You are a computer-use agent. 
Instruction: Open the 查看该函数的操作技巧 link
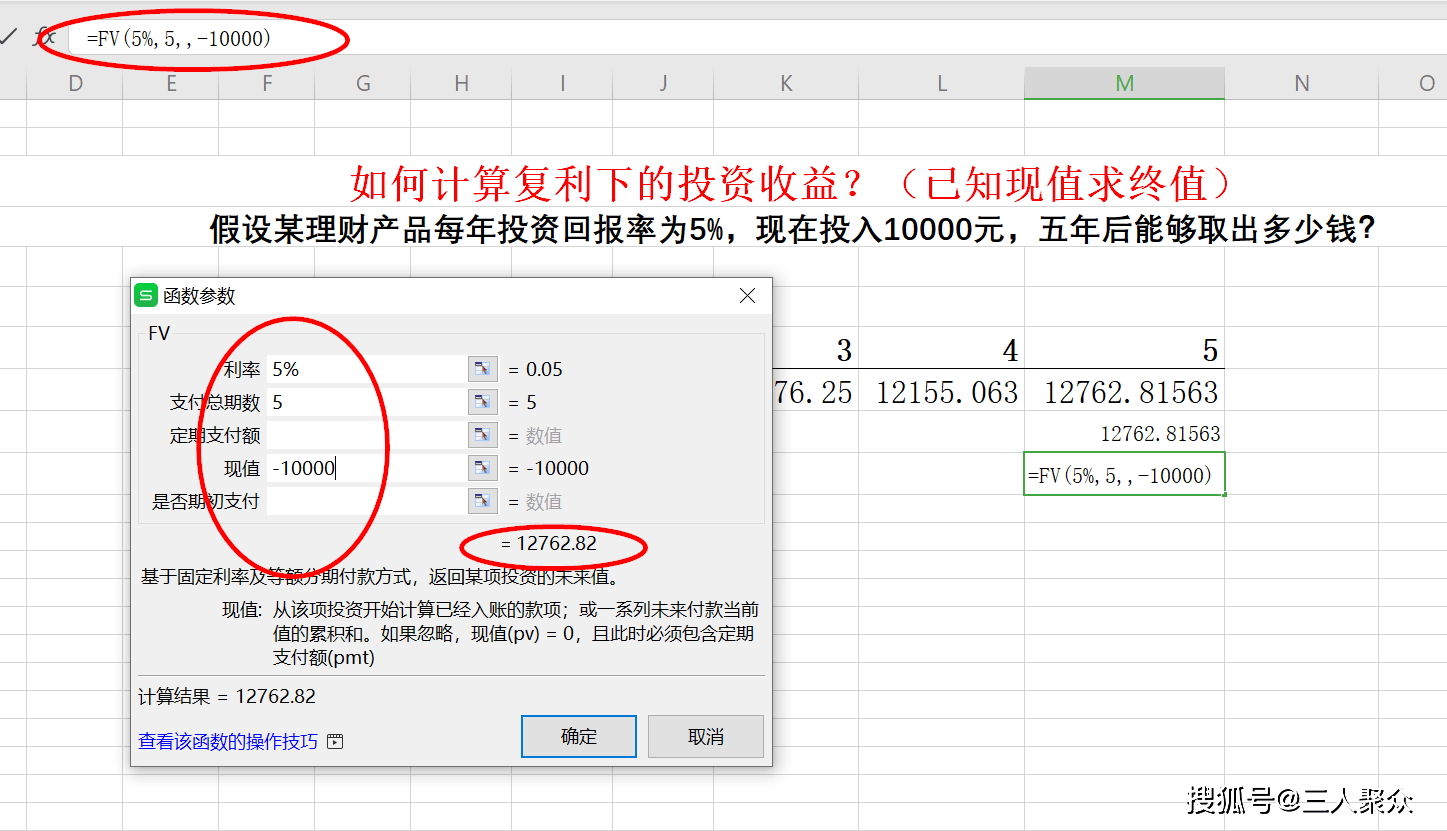228,742
